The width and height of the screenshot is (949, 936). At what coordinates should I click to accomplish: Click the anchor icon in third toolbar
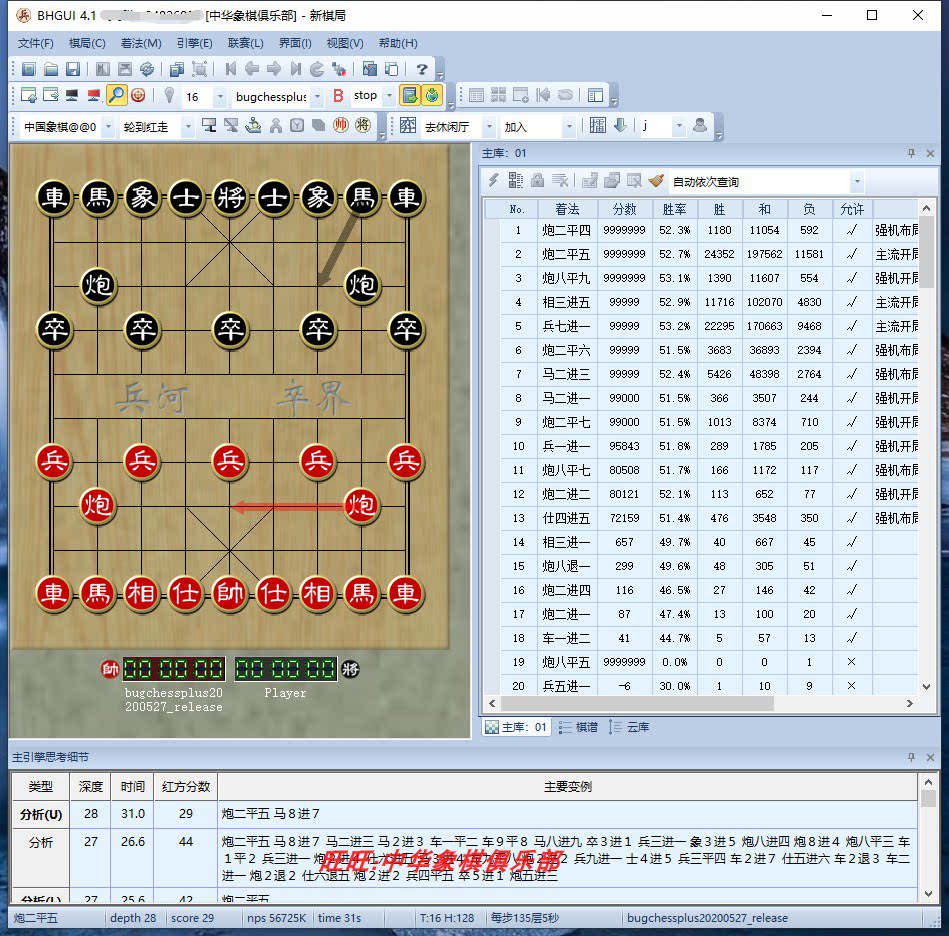[254, 125]
